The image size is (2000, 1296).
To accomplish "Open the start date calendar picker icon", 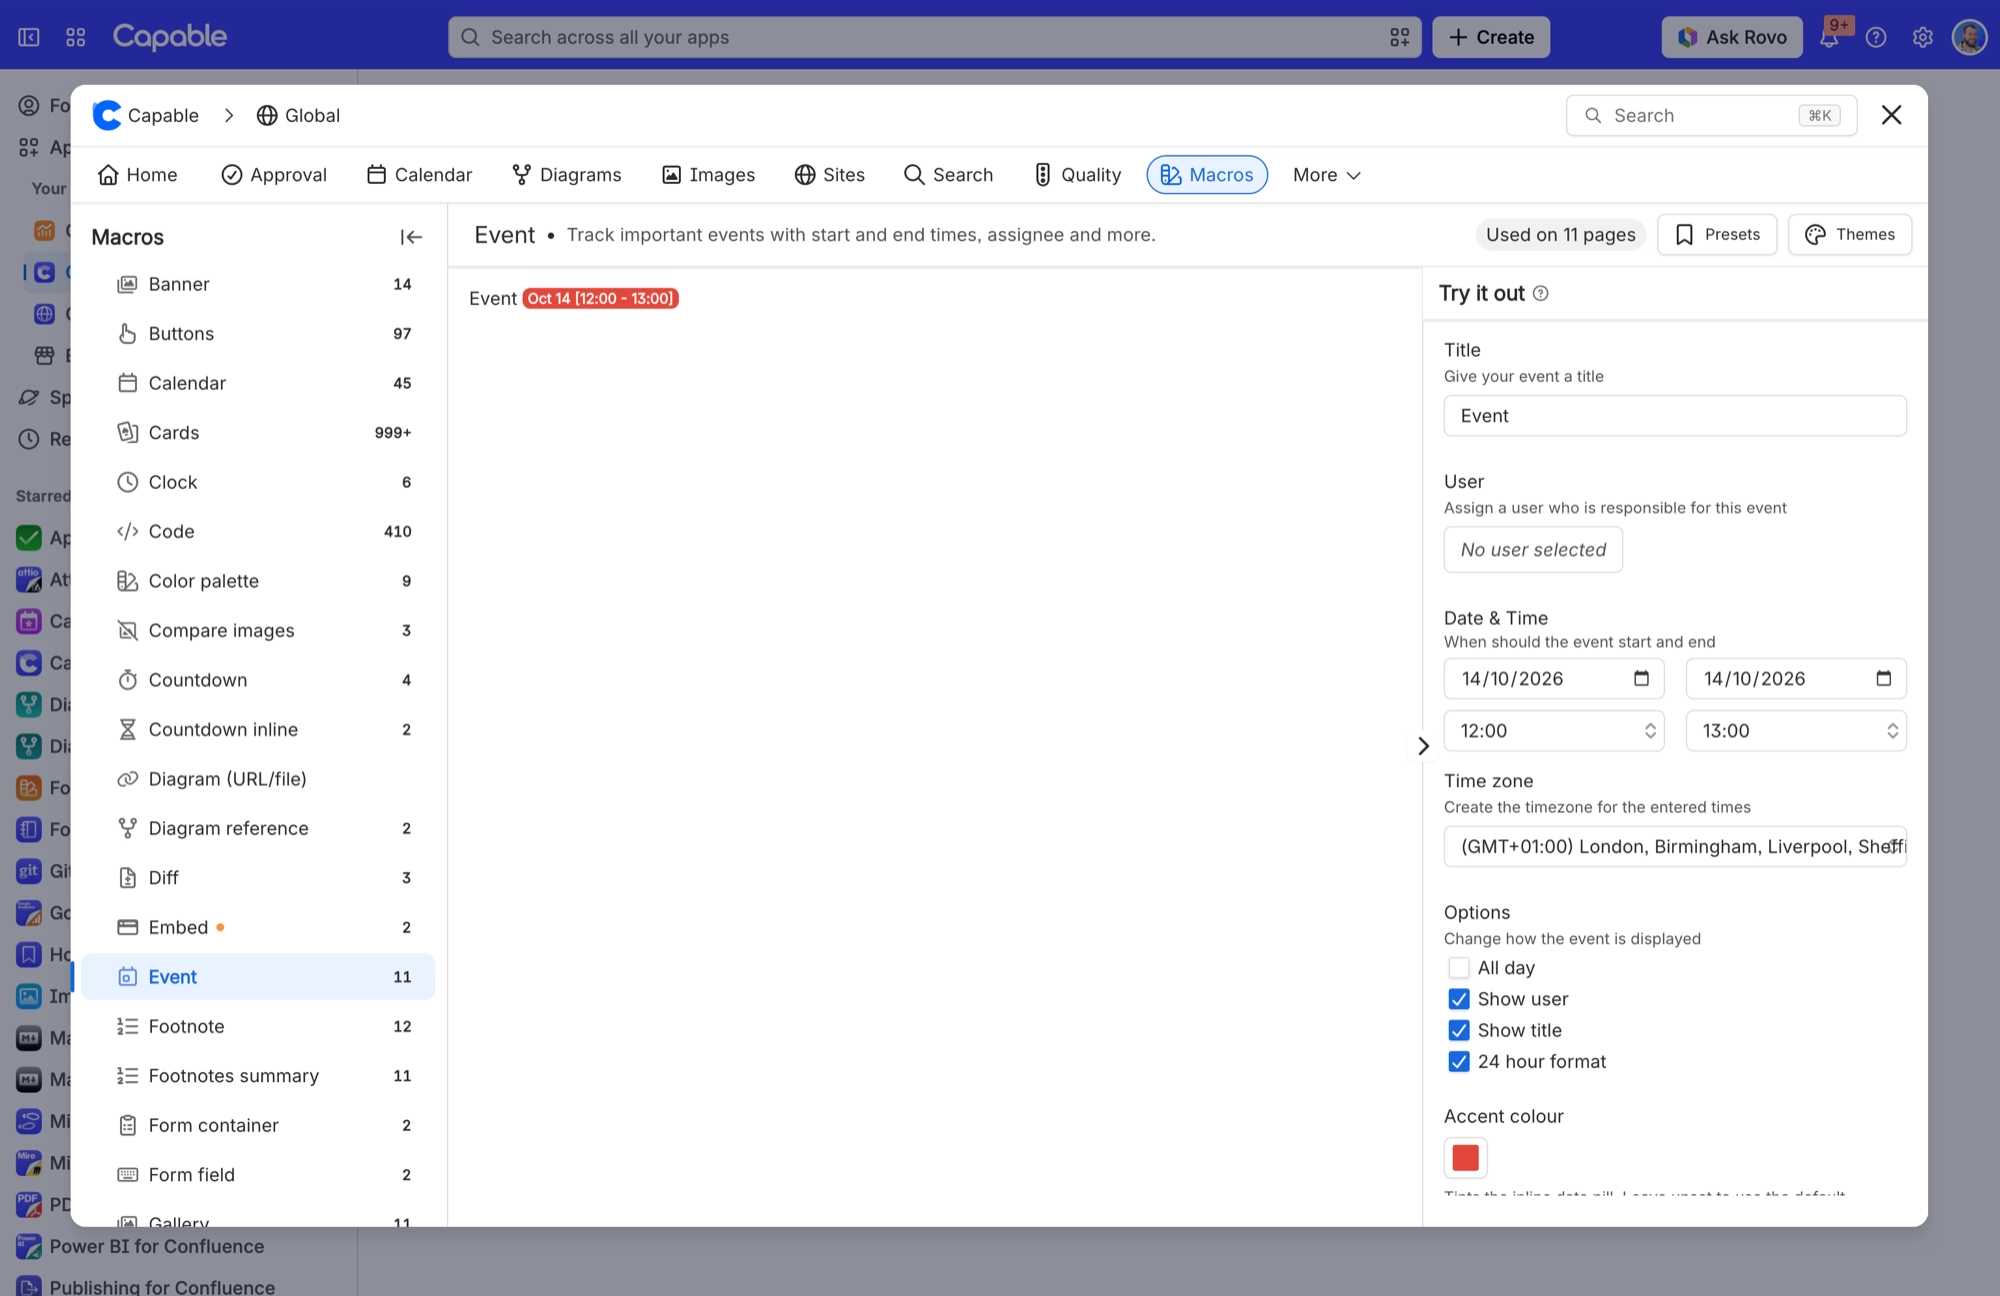I will pyautogui.click(x=1641, y=678).
